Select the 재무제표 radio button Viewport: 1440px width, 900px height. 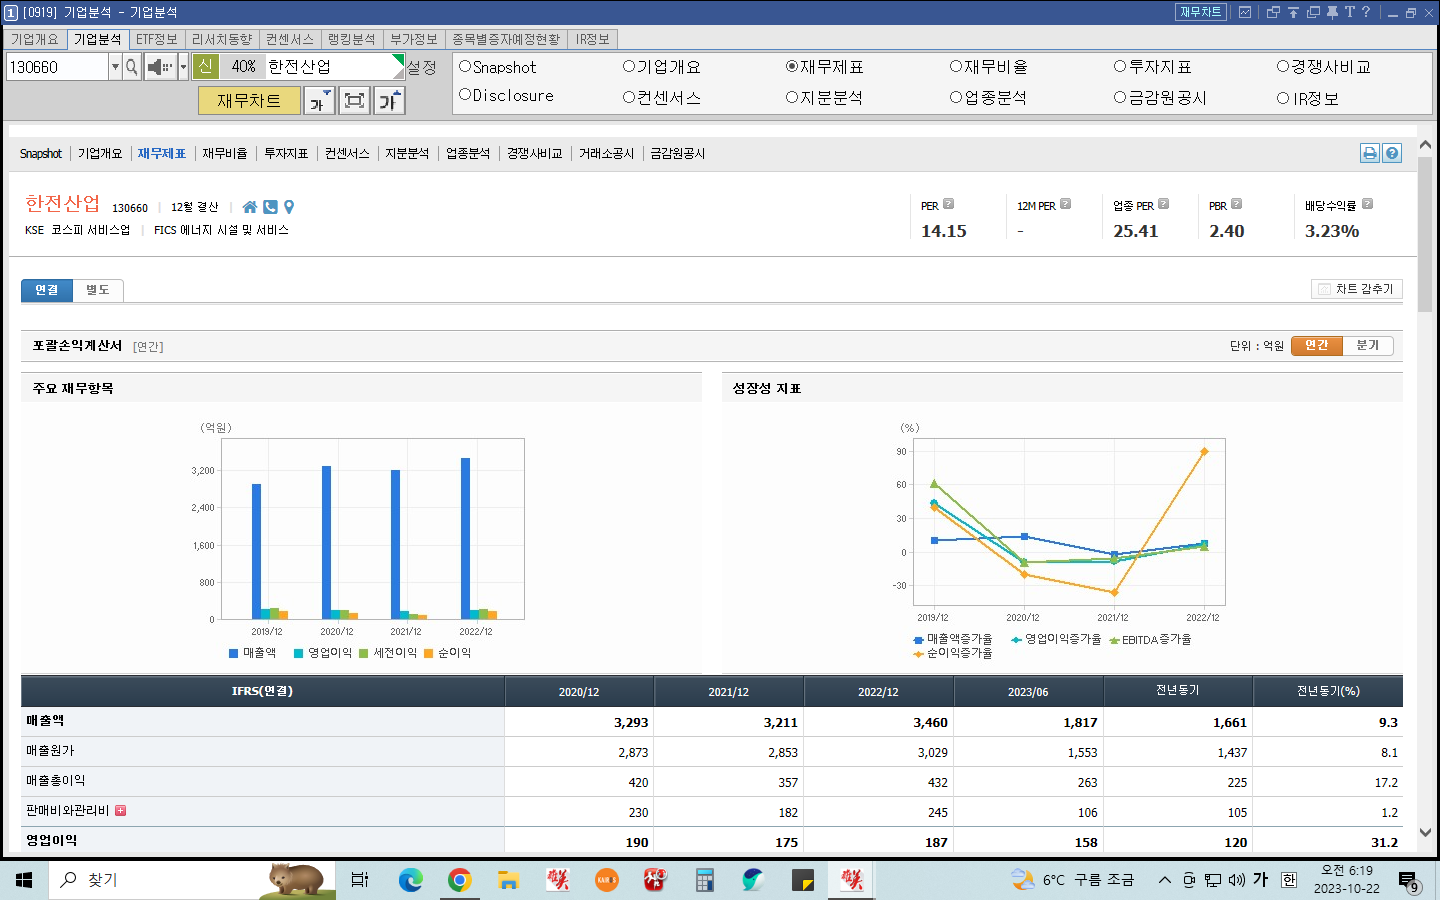point(792,67)
